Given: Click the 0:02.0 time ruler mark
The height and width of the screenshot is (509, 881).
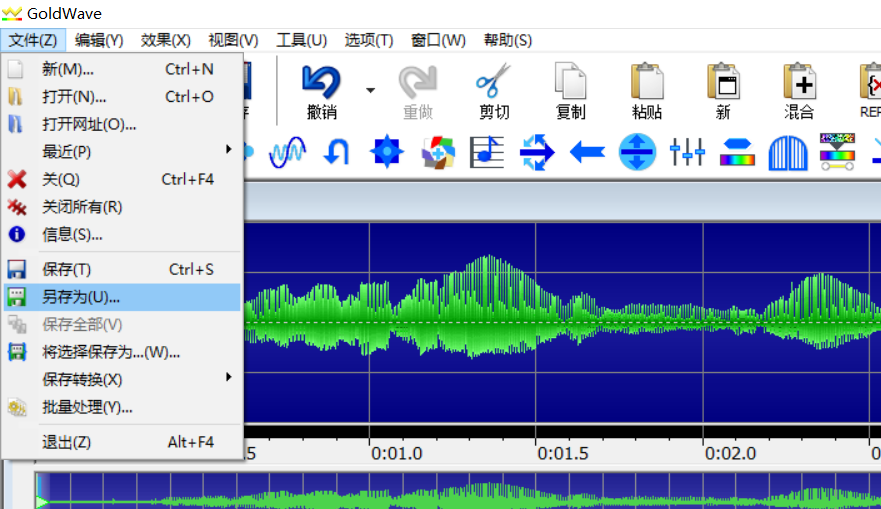Looking at the screenshot, I should coord(730,453).
